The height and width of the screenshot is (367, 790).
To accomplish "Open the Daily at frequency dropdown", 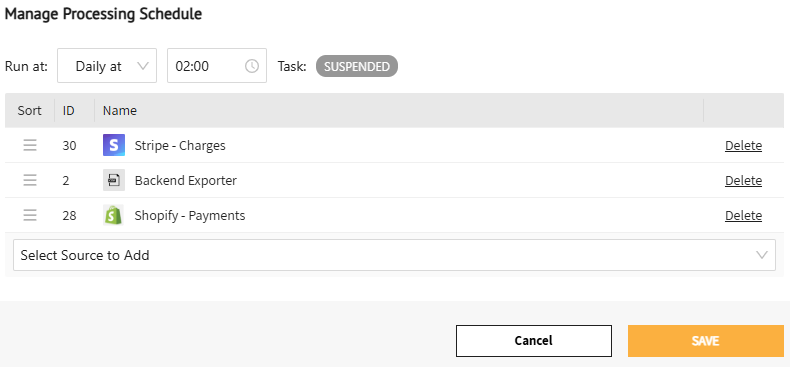I will pos(107,66).
